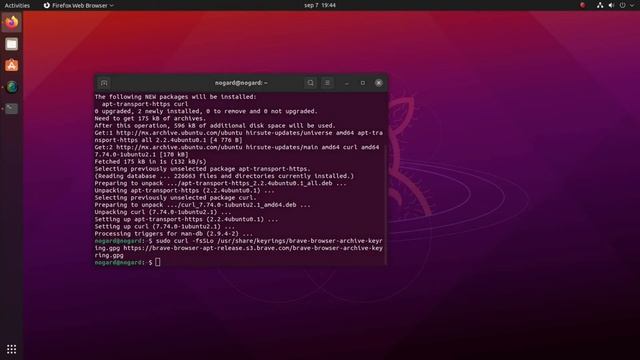Open Activities overview
Screen dimensions: 640x360
(17, 5)
